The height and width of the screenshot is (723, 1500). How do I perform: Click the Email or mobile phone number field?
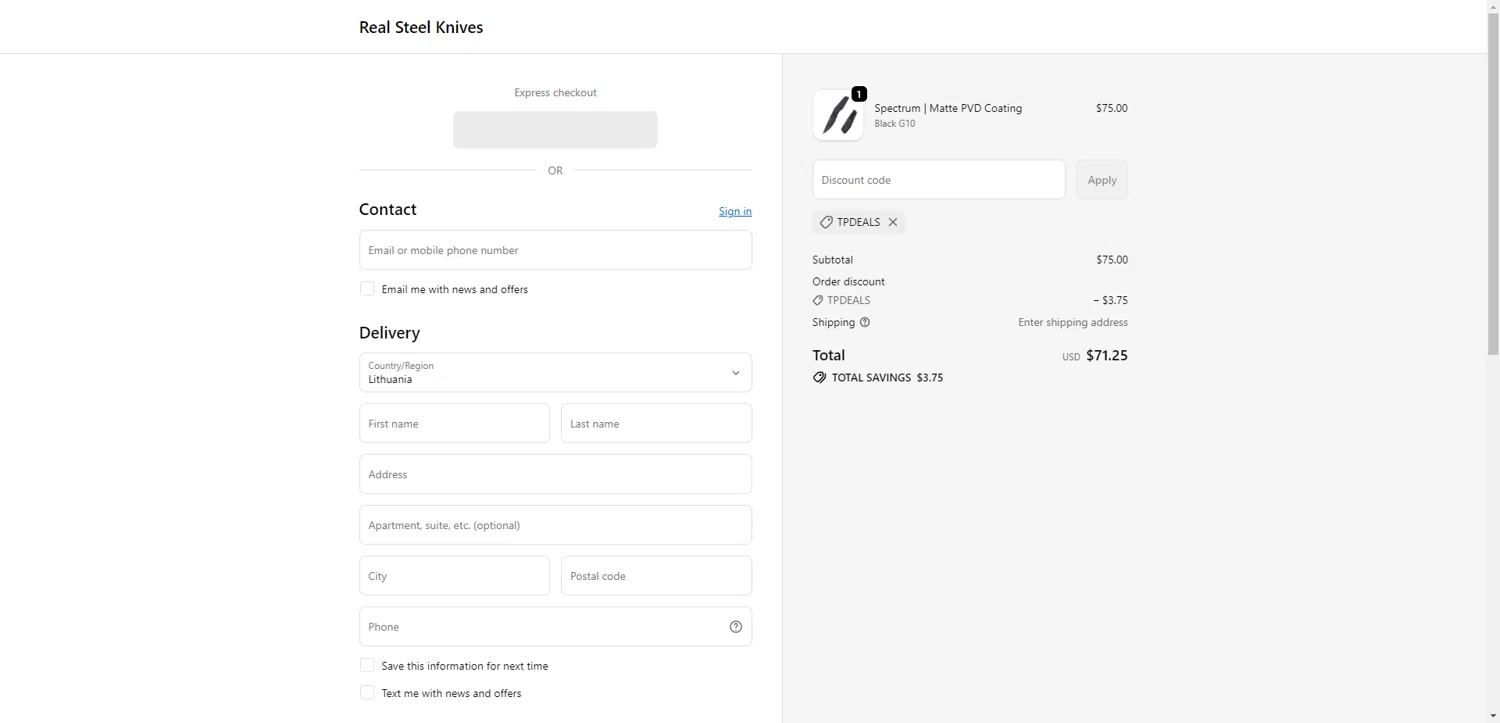coord(555,250)
